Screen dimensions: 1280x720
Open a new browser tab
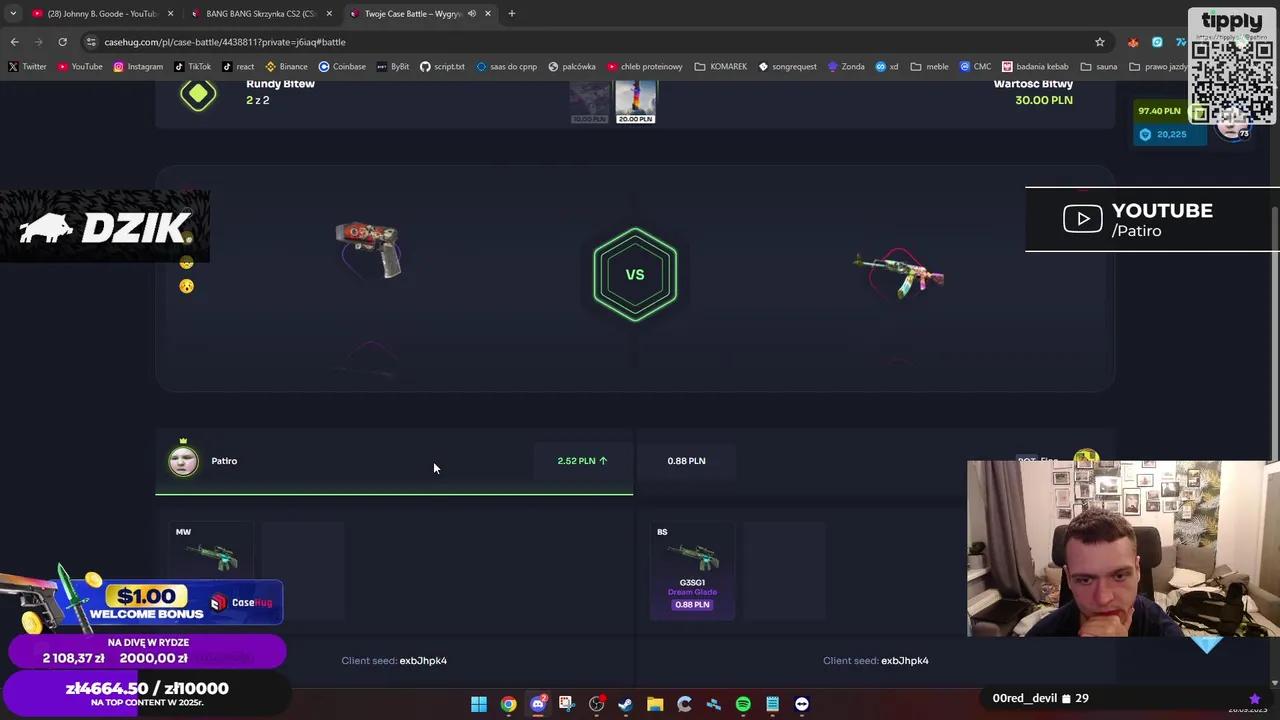(x=511, y=14)
